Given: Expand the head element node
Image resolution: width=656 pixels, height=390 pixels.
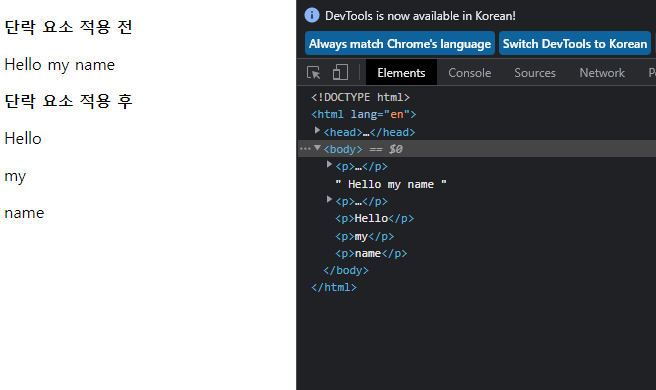Looking at the screenshot, I should click(317, 131).
